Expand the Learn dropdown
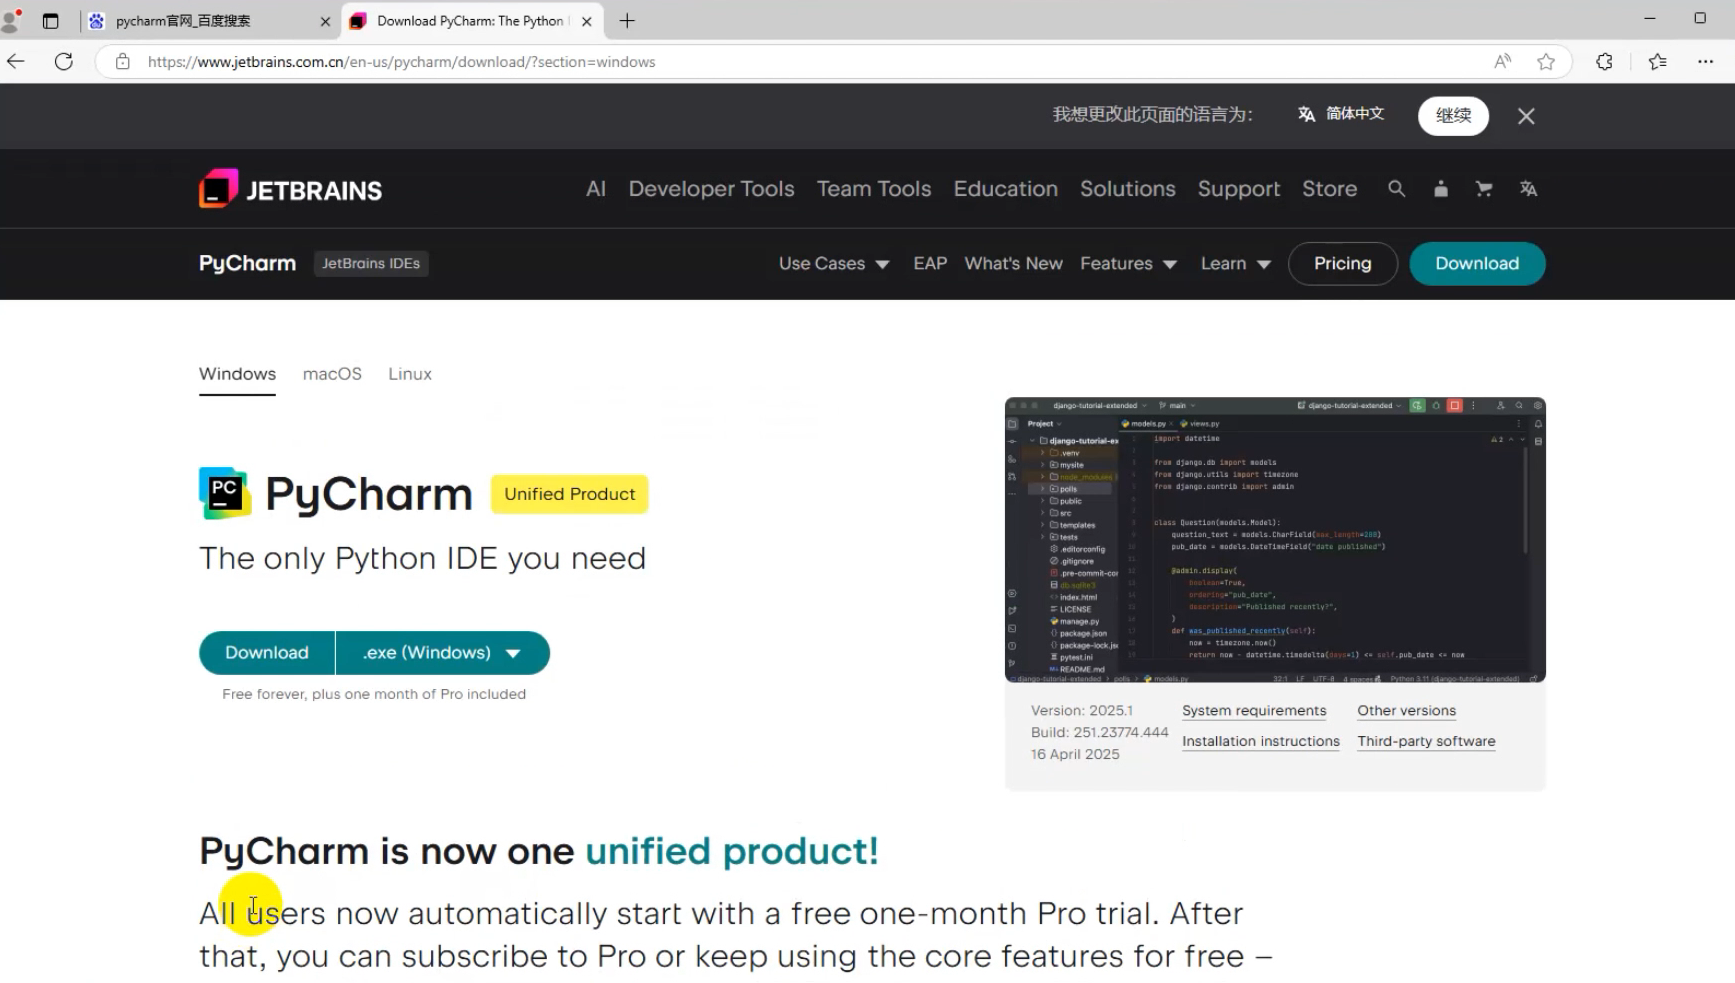The image size is (1735, 983). pyautogui.click(x=1235, y=264)
